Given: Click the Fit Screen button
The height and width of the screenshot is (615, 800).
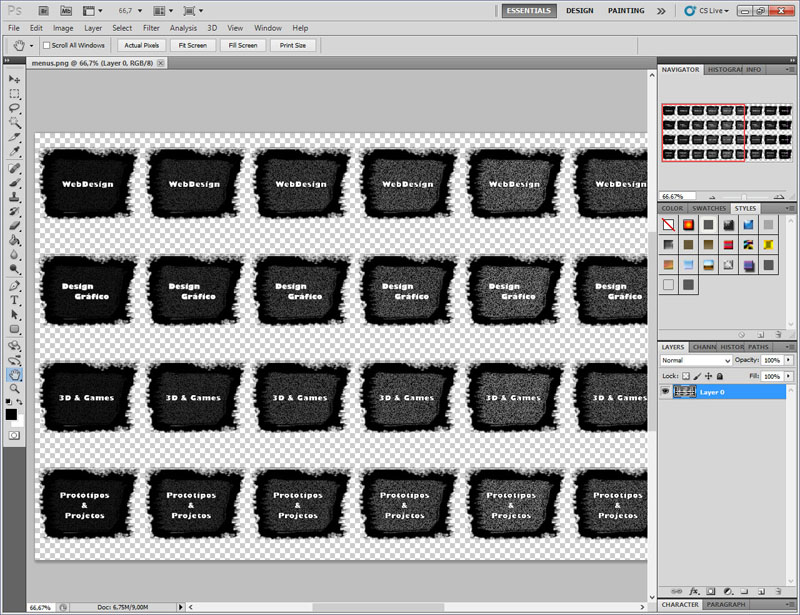Looking at the screenshot, I should tap(191, 45).
